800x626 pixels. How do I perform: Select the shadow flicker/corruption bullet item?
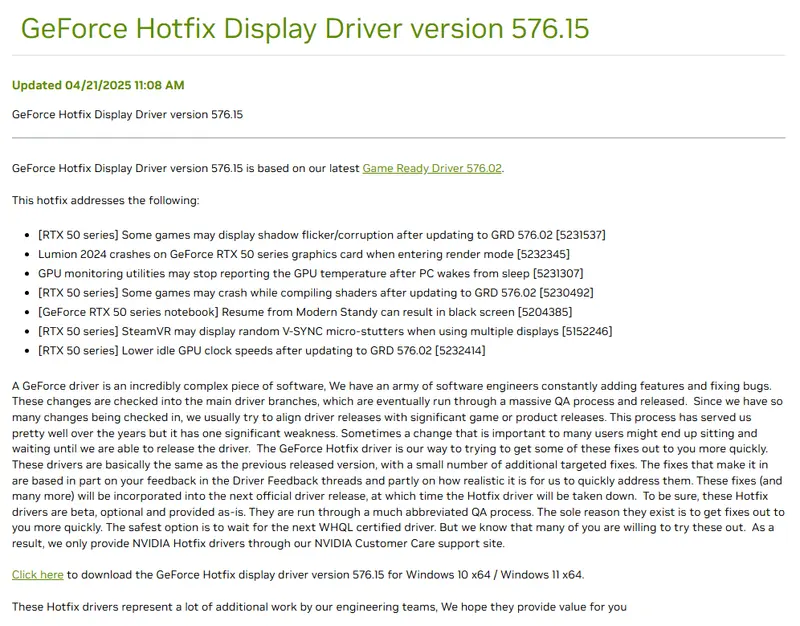[x=321, y=235]
